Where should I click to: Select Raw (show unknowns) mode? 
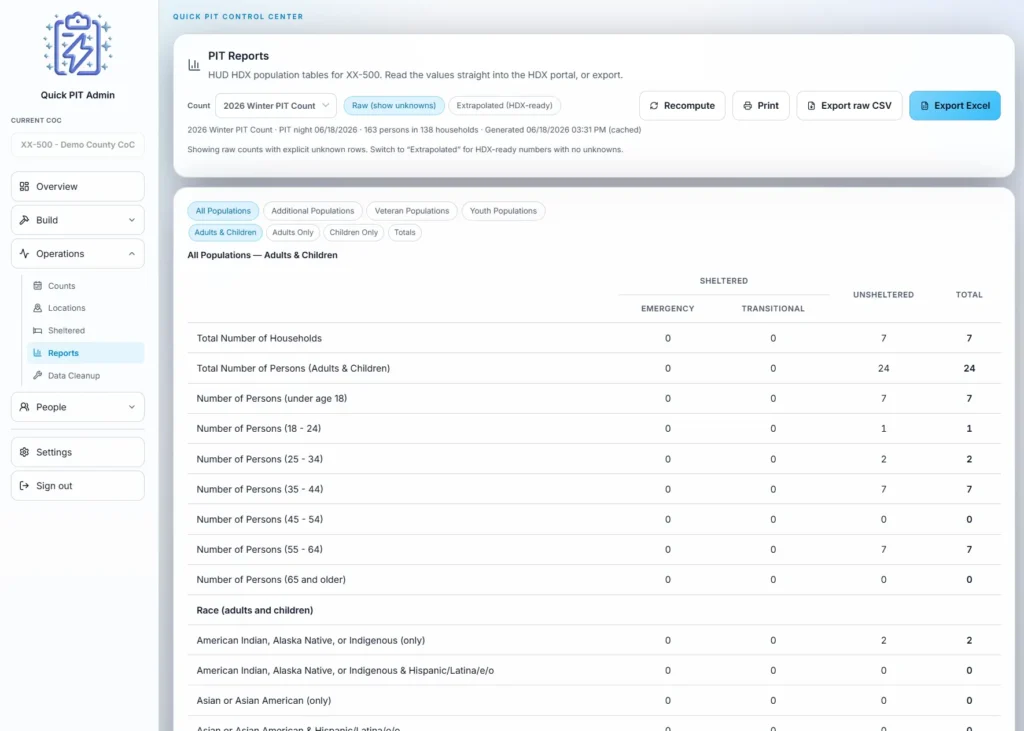tap(394, 106)
